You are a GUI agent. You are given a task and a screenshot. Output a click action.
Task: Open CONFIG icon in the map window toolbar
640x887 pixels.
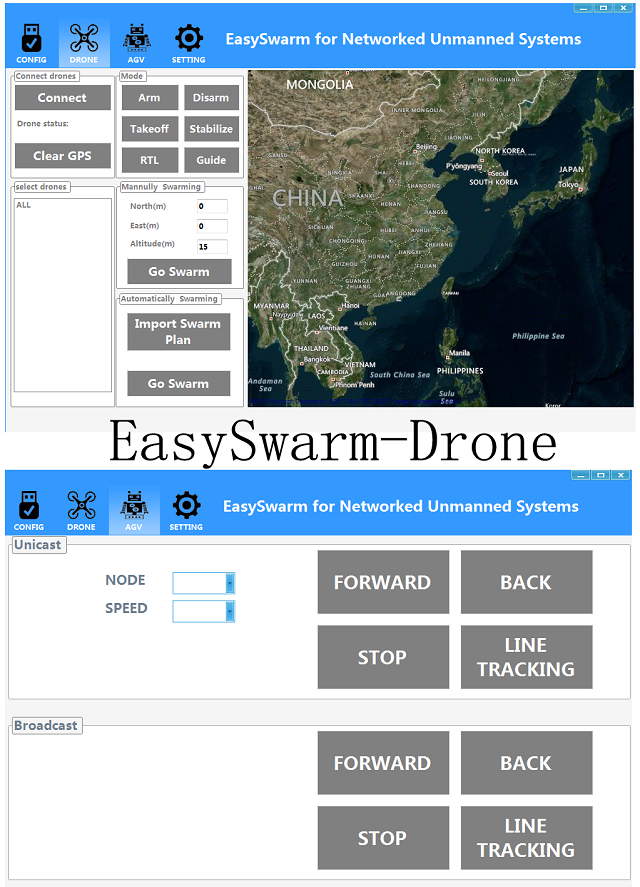[x=31, y=43]
